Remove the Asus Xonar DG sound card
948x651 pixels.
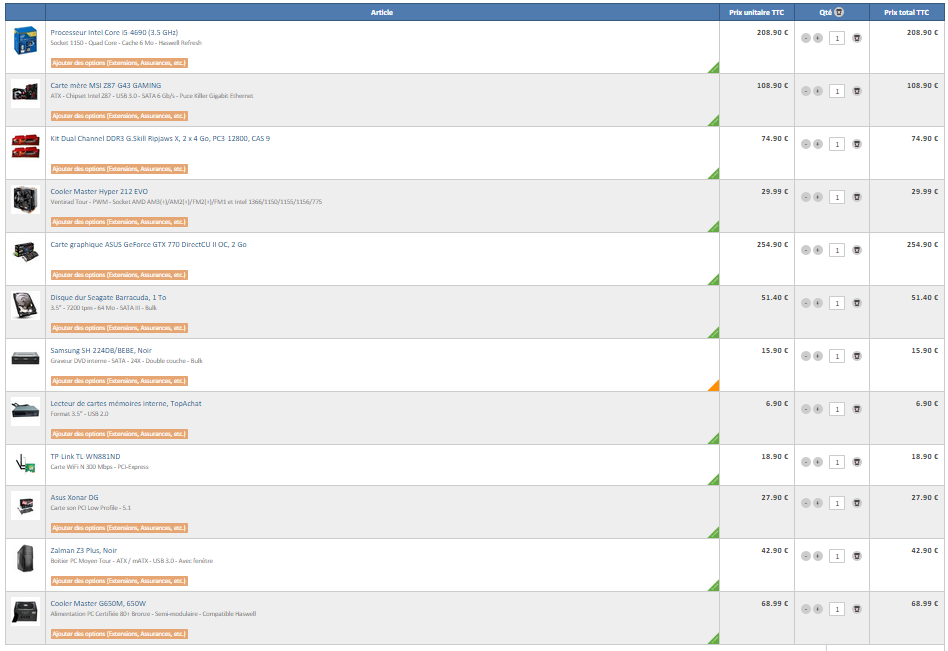pos(857,503)
